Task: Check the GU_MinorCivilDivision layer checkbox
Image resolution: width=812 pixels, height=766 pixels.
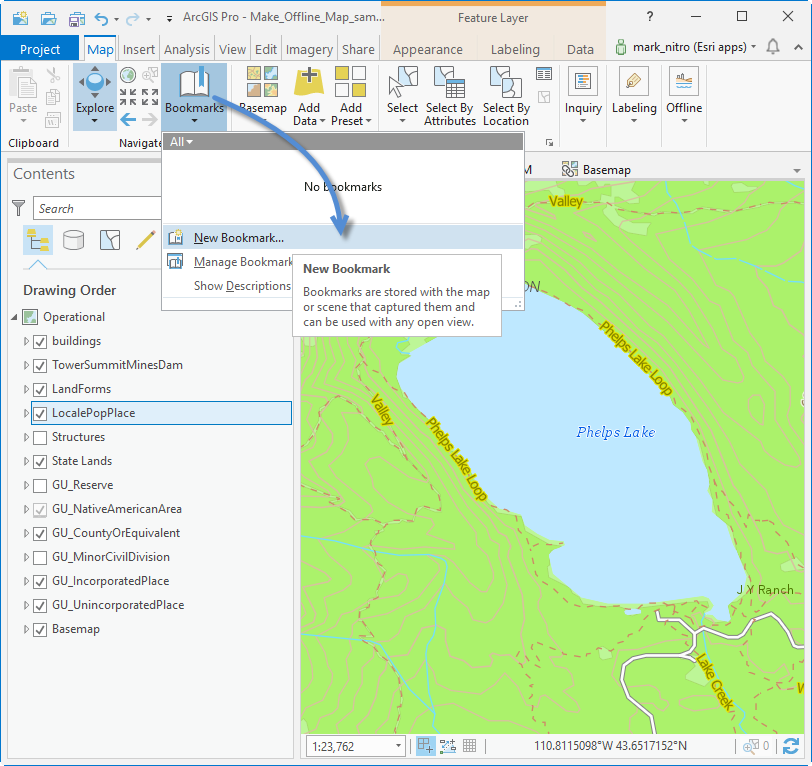Action: 40,558
